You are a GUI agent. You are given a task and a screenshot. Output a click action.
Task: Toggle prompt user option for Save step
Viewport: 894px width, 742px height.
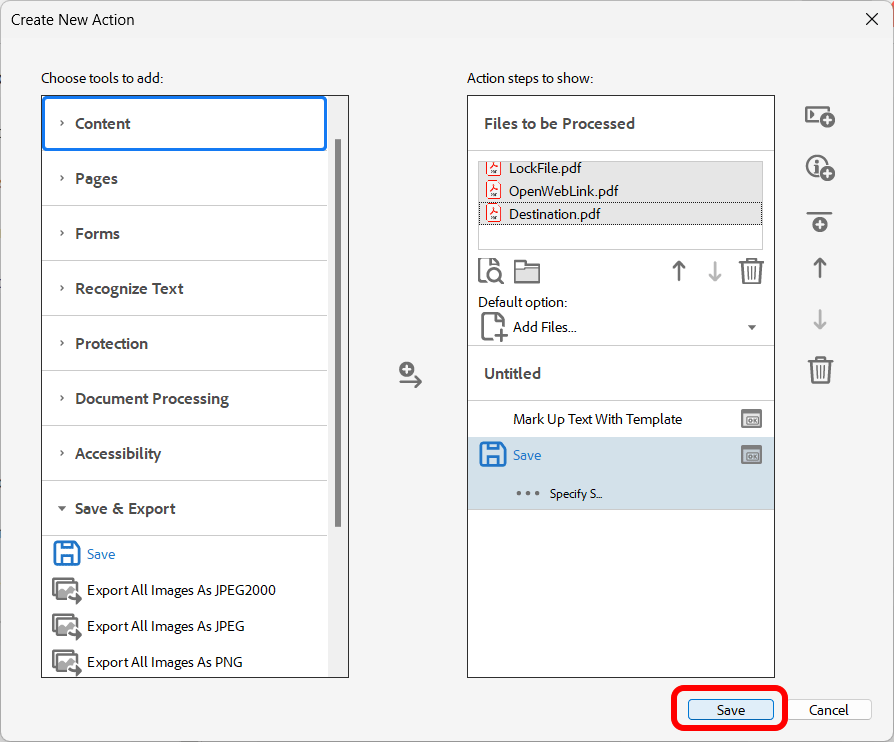click(x=751, y=455)
